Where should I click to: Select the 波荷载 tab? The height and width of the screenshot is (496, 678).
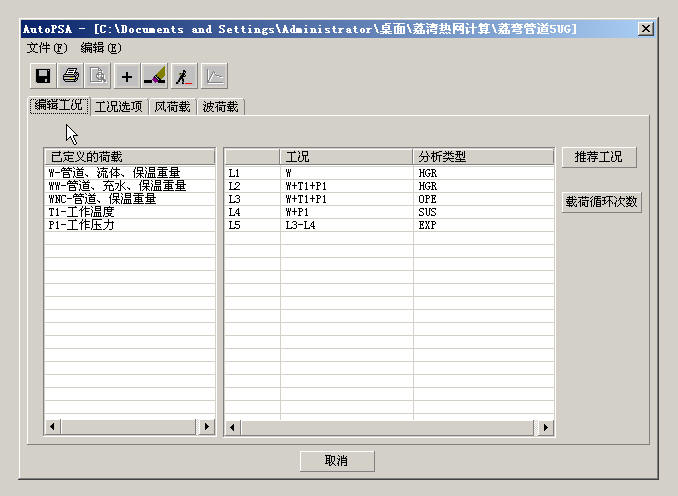[x=220, y=107]
